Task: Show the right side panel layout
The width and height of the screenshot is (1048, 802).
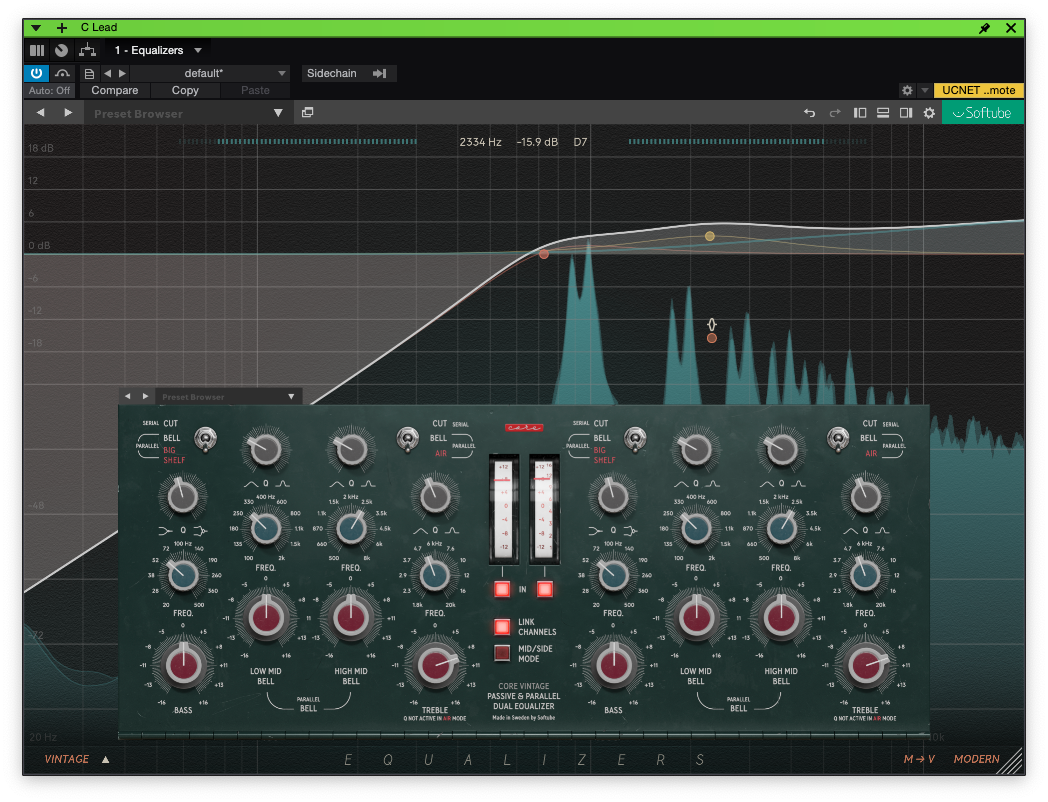Action: point(906,113)
